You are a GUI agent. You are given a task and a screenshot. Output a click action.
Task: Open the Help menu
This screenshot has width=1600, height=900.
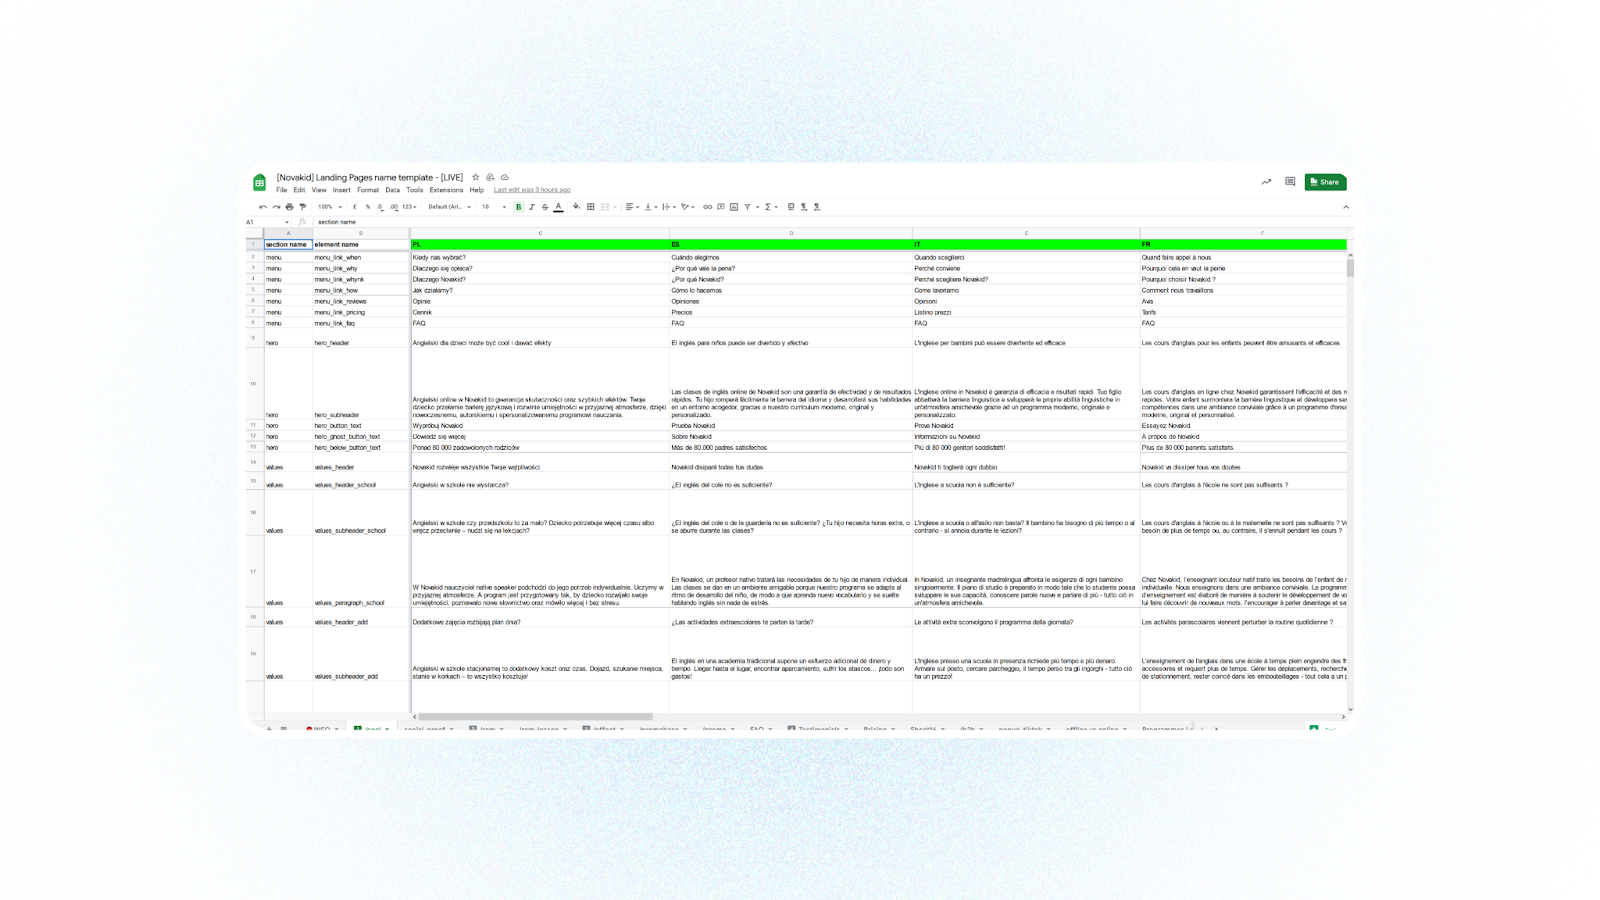coord(477,190)
